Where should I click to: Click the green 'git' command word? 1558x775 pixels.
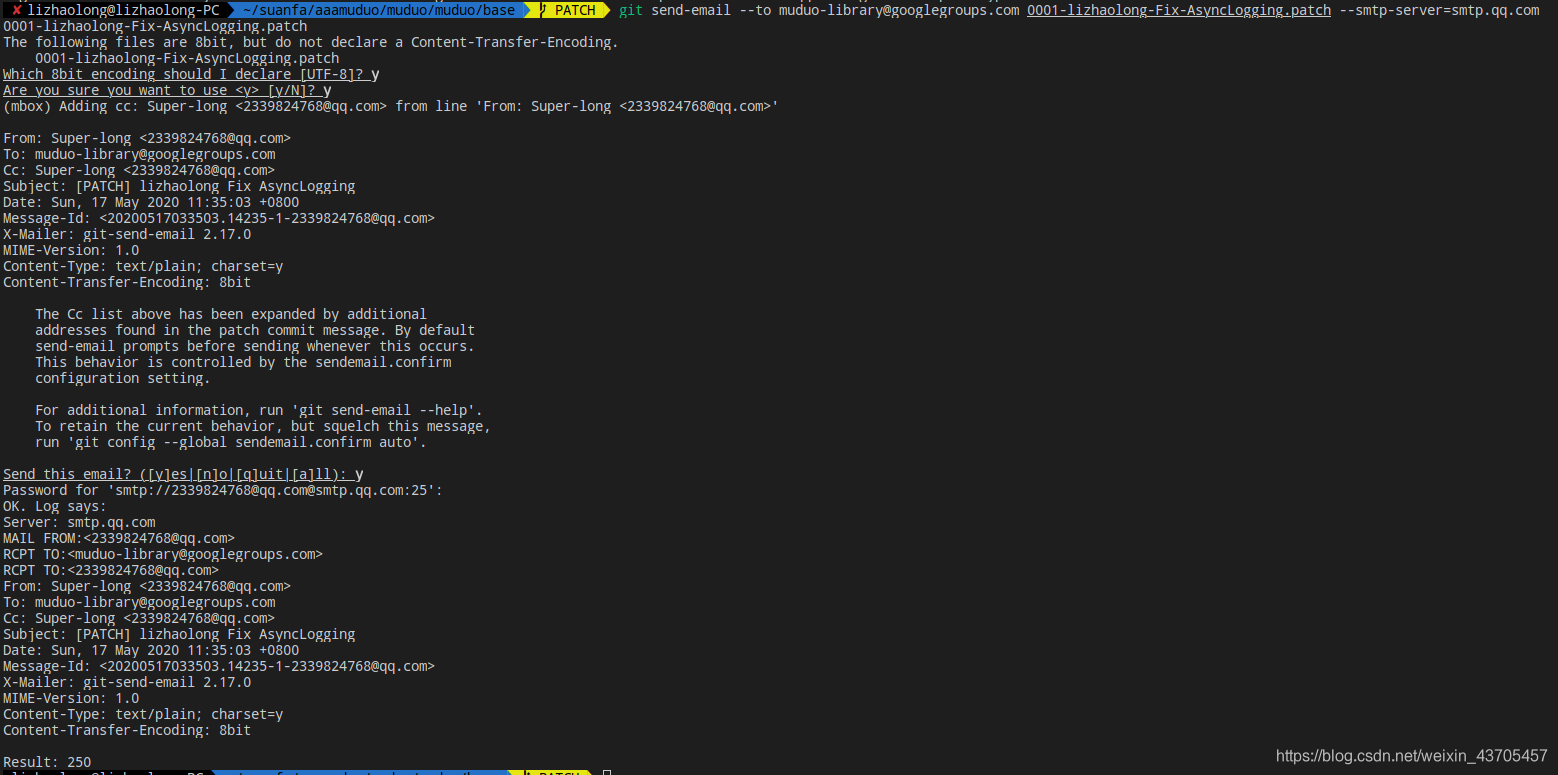[631, 10]
